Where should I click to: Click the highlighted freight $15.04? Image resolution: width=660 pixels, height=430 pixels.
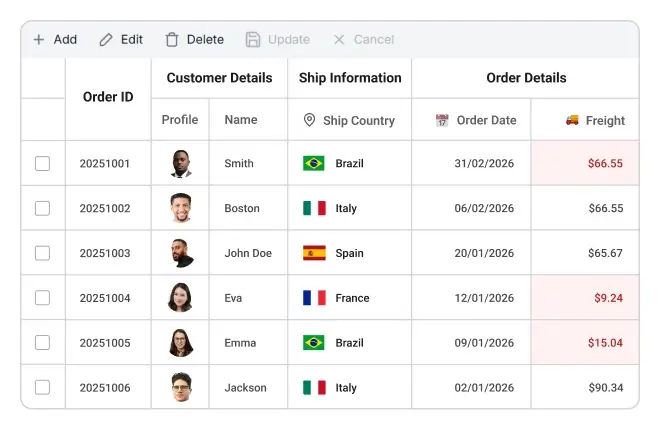point(605,342)
